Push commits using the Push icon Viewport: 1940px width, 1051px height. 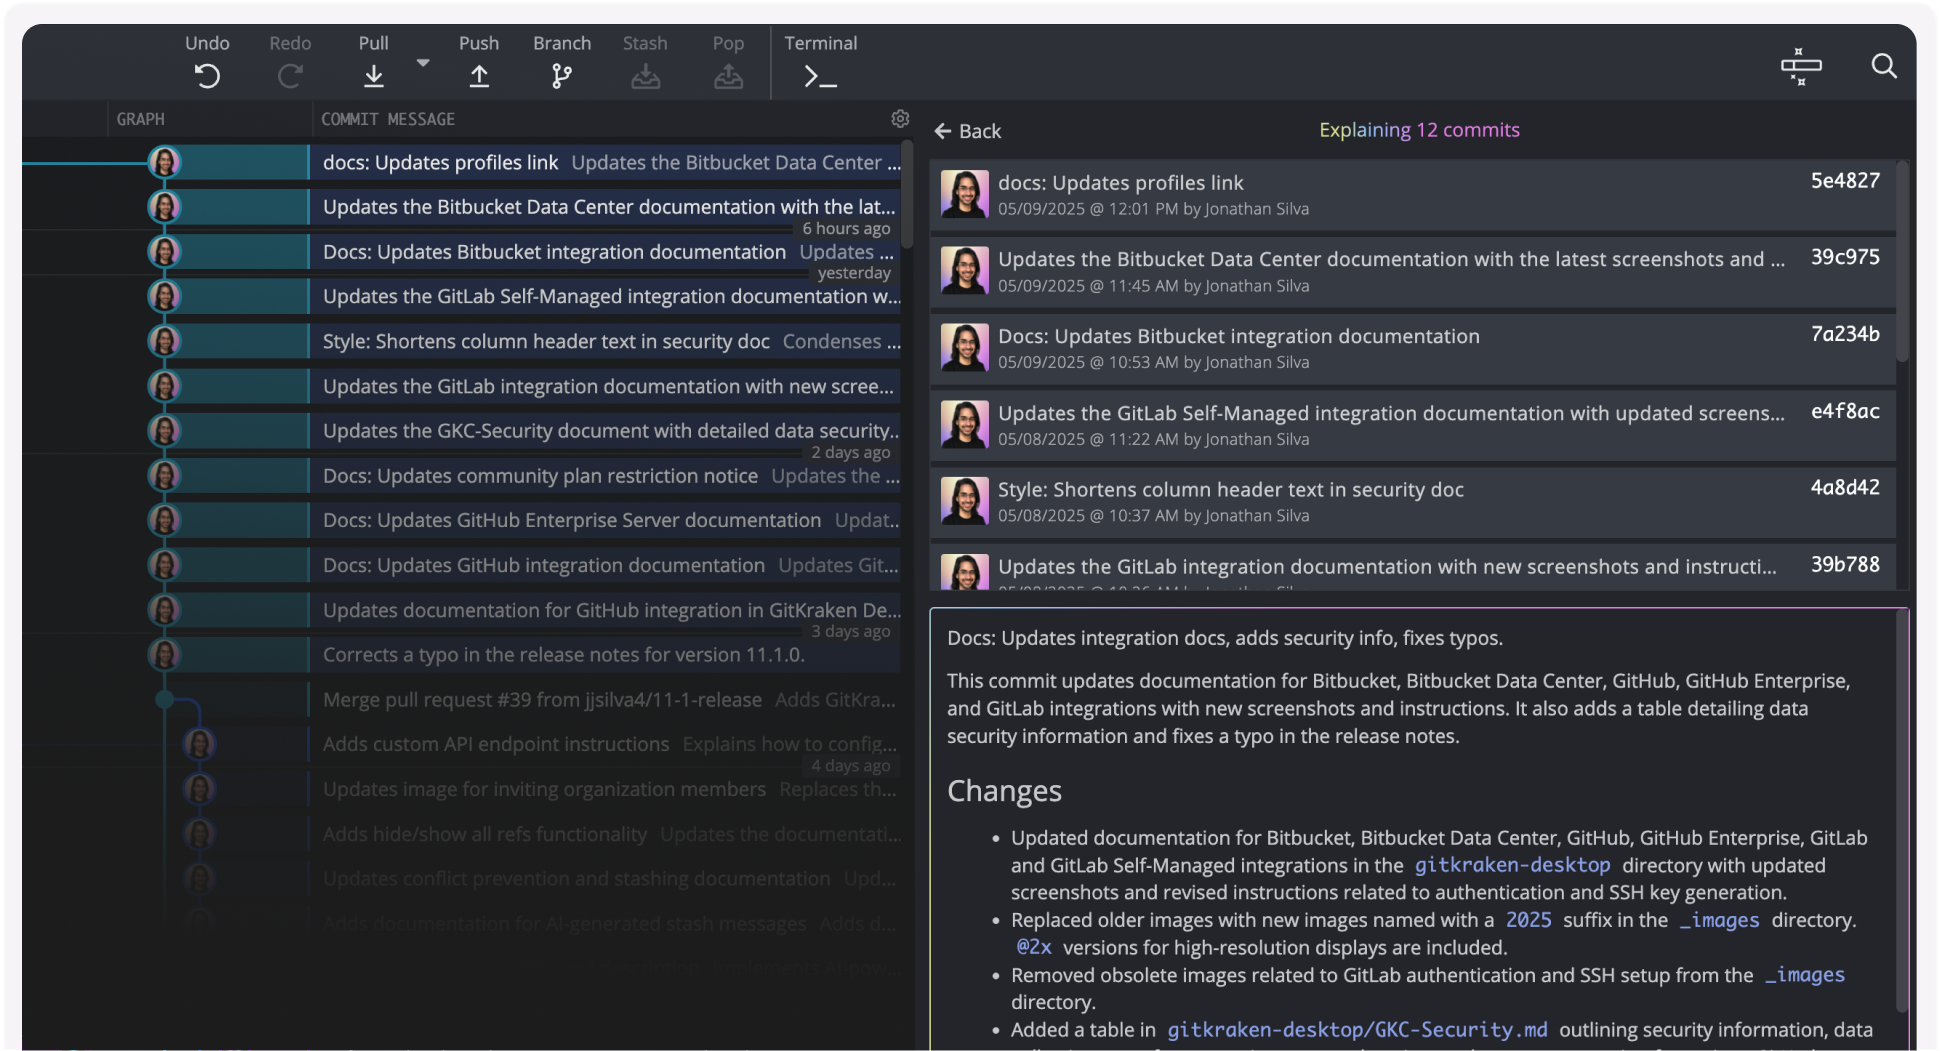pos(479,76)
